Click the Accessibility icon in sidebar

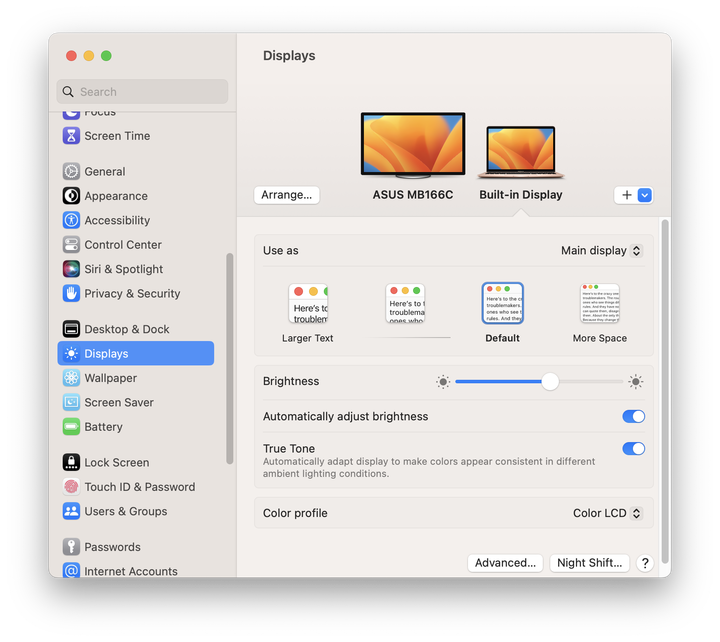pos(71,220)
